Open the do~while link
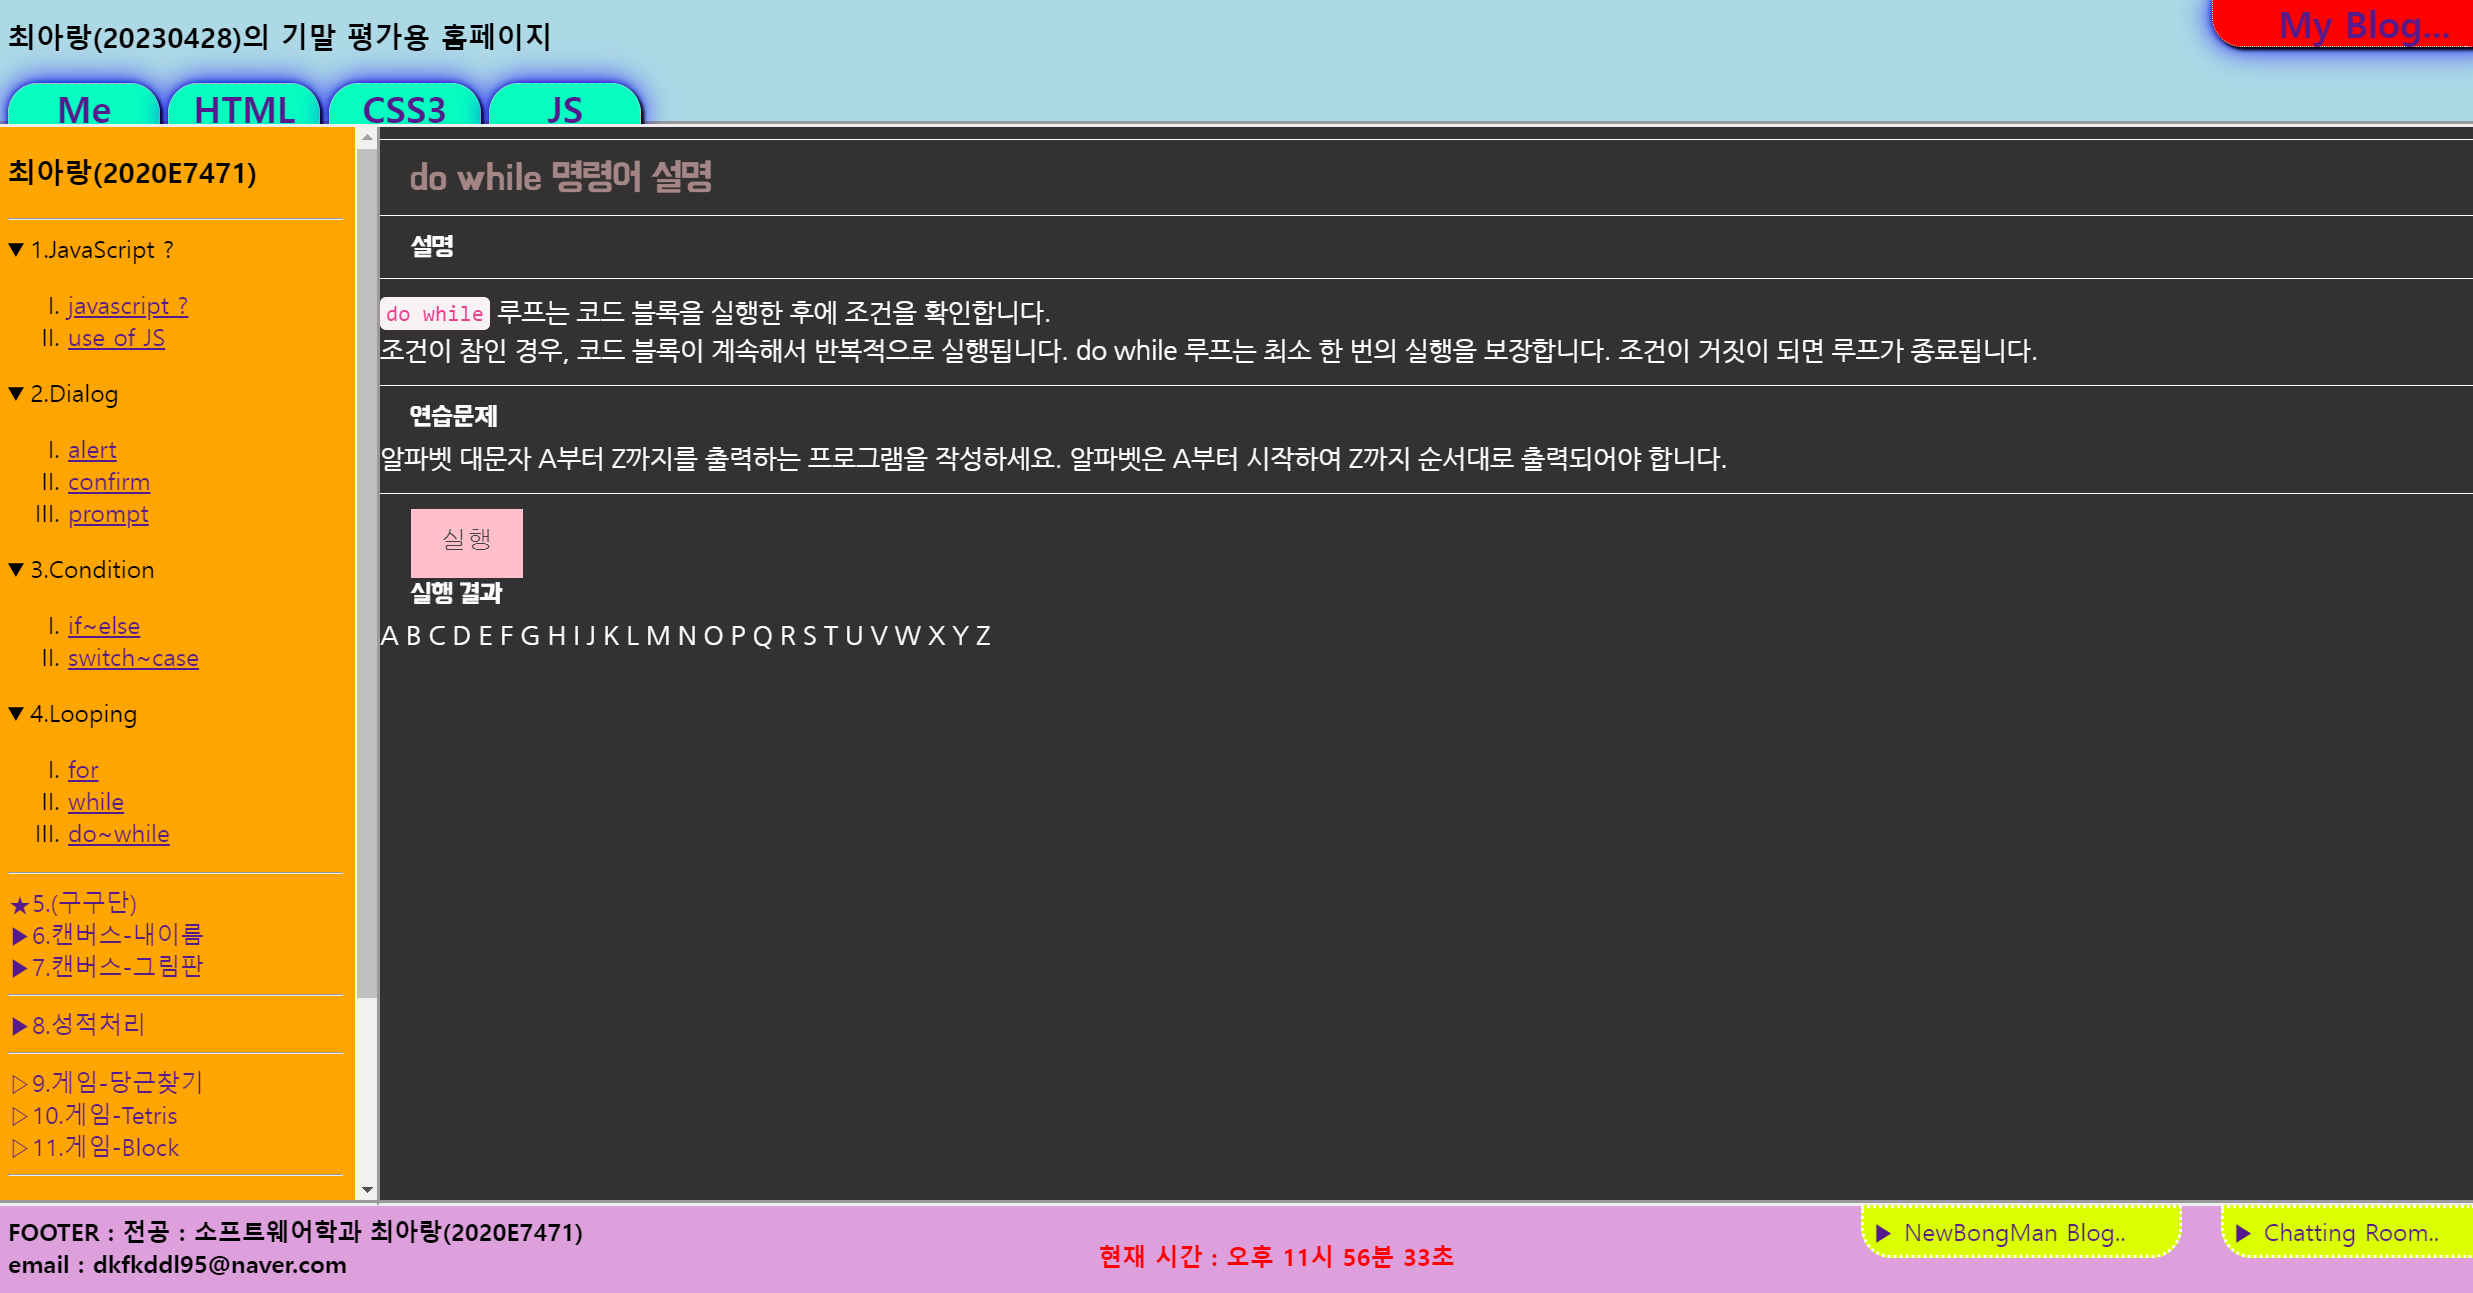This screenshot has height=1293, width=2473. coord(118,834)
